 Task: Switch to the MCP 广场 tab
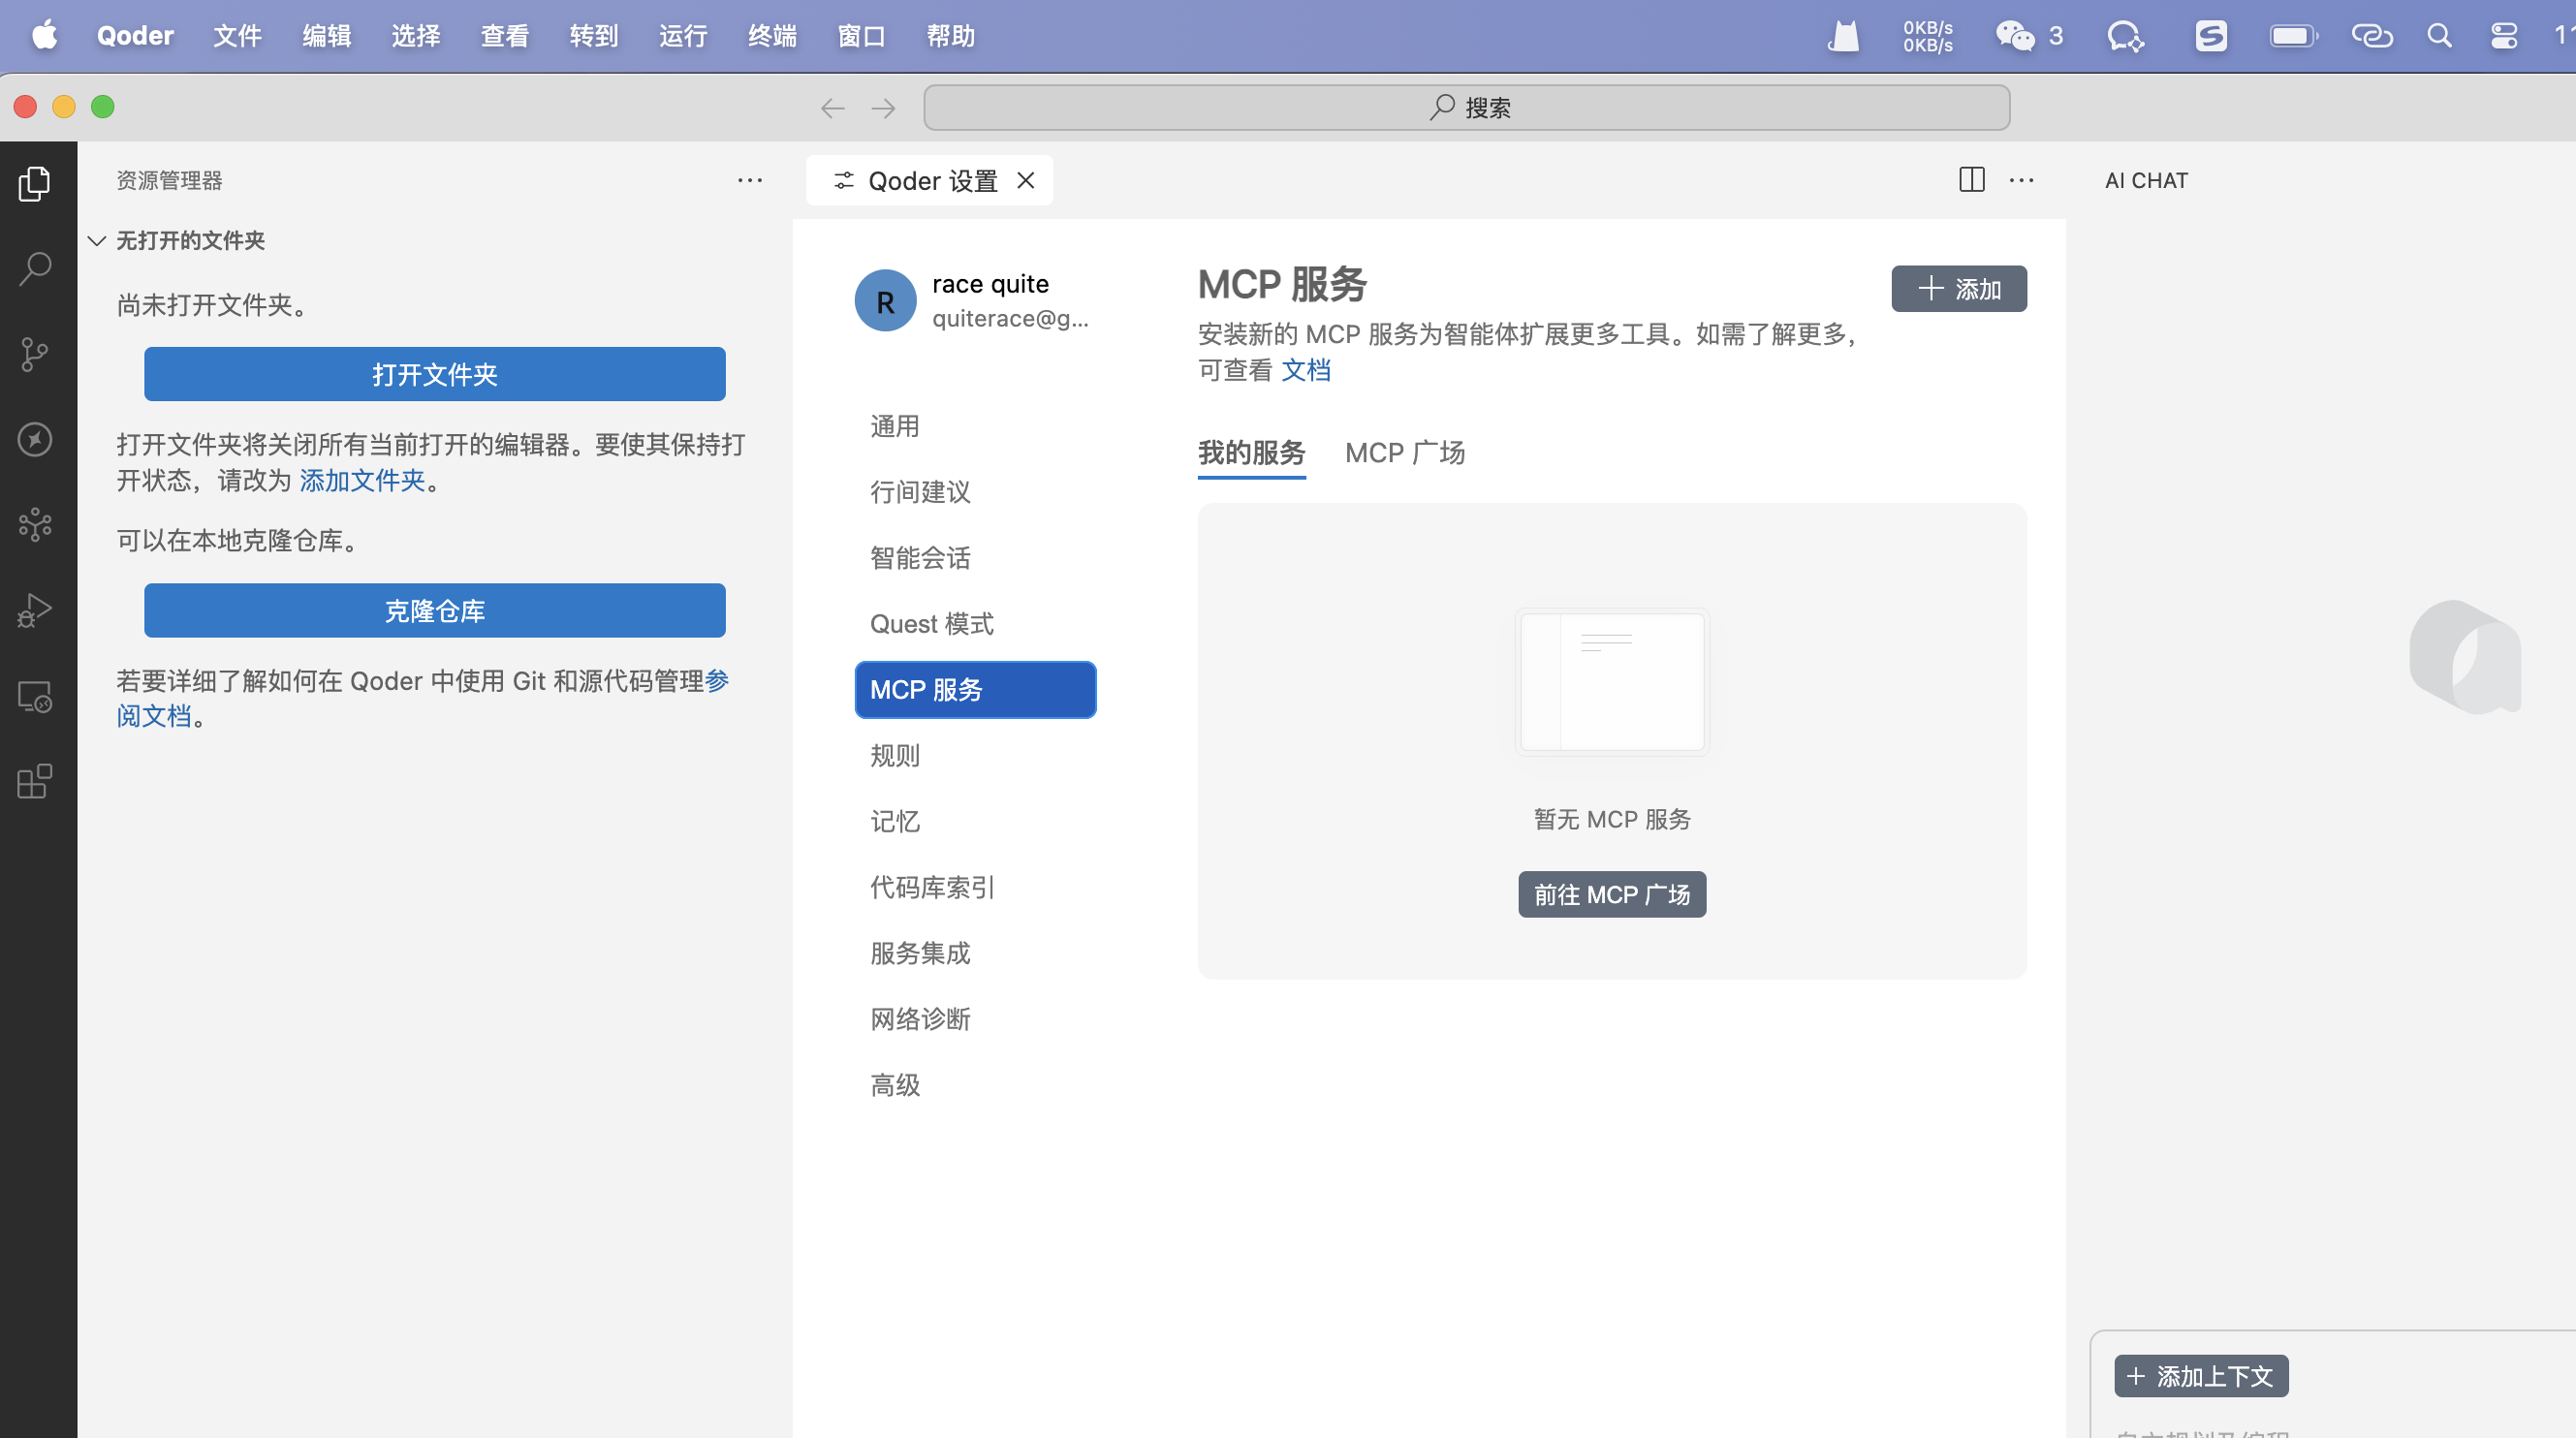click(1404, 453)
